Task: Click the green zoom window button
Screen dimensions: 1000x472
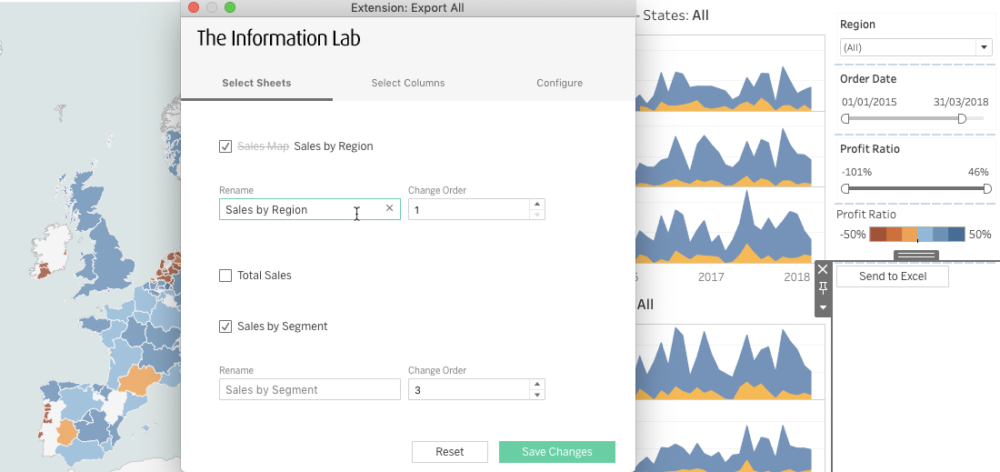Action: (230, 8)
